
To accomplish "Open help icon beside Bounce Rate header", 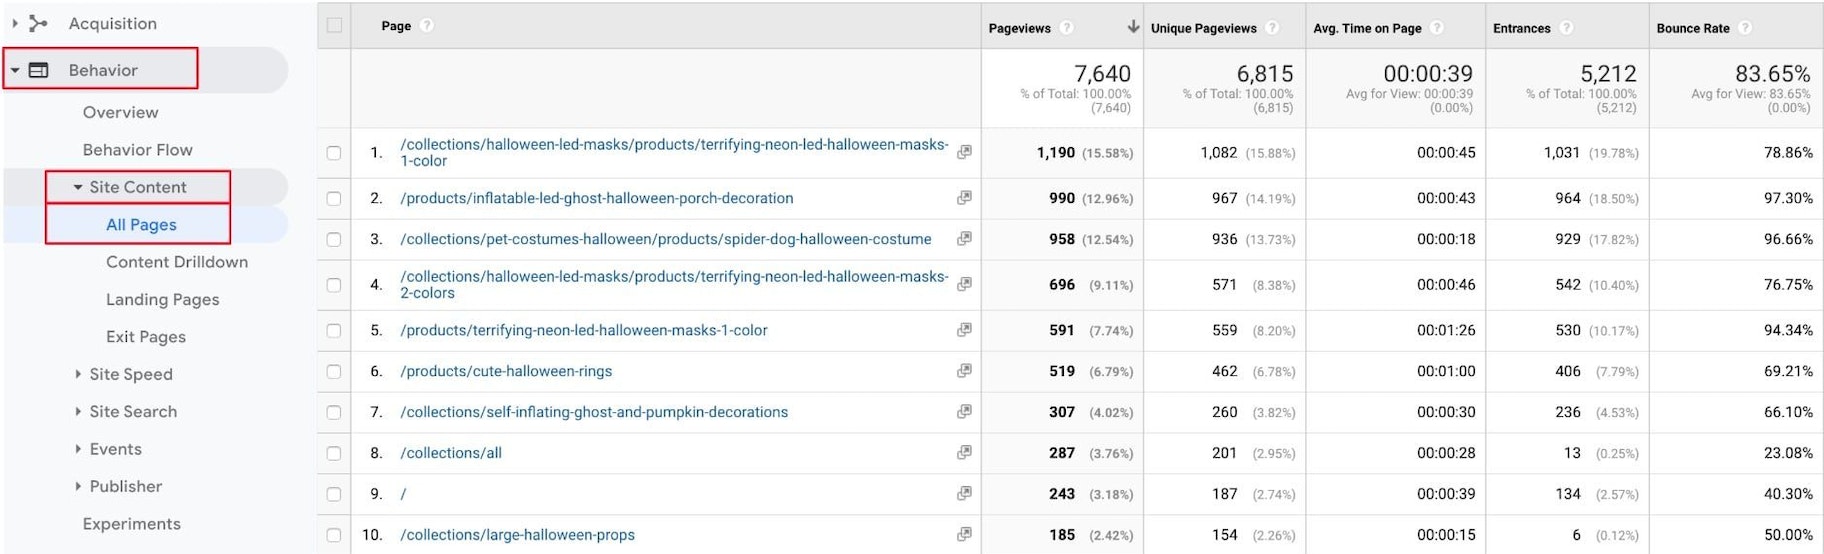I will pos(1745,28).
